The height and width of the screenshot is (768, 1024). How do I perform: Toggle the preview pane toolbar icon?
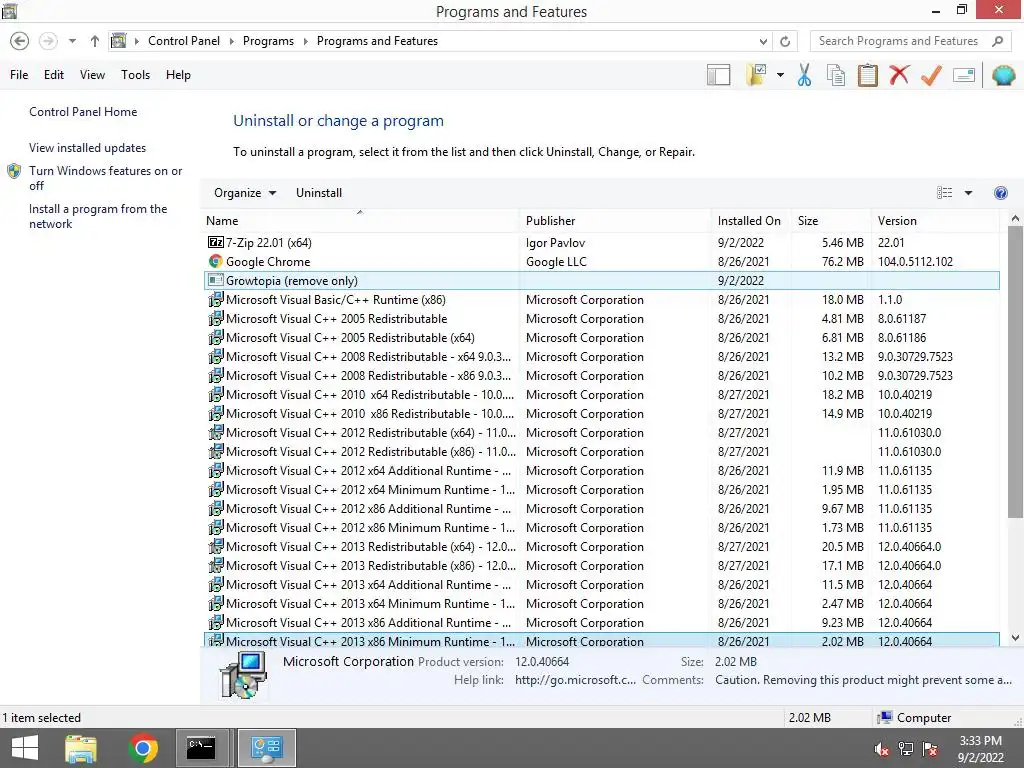pos(718,75)
